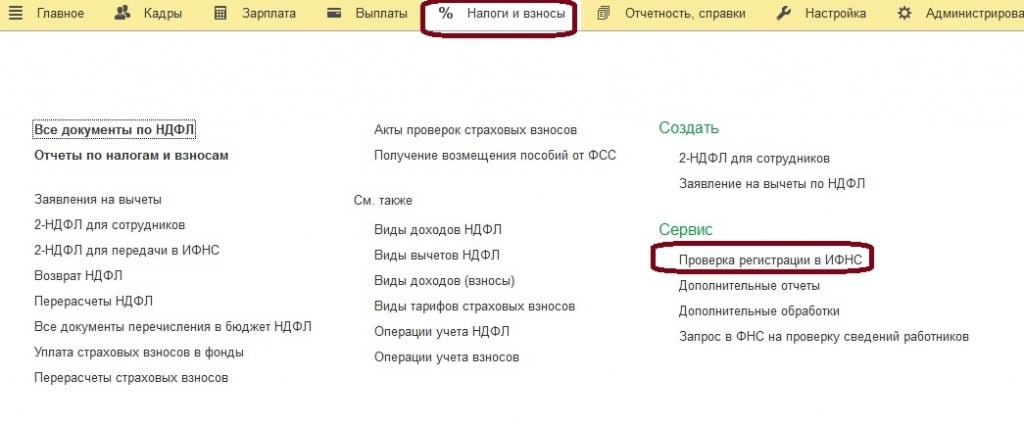This screenshot has width=1024, height=426.
Task: Open Запрос в ФНС на проверку сведений
Action: point(823,337)
